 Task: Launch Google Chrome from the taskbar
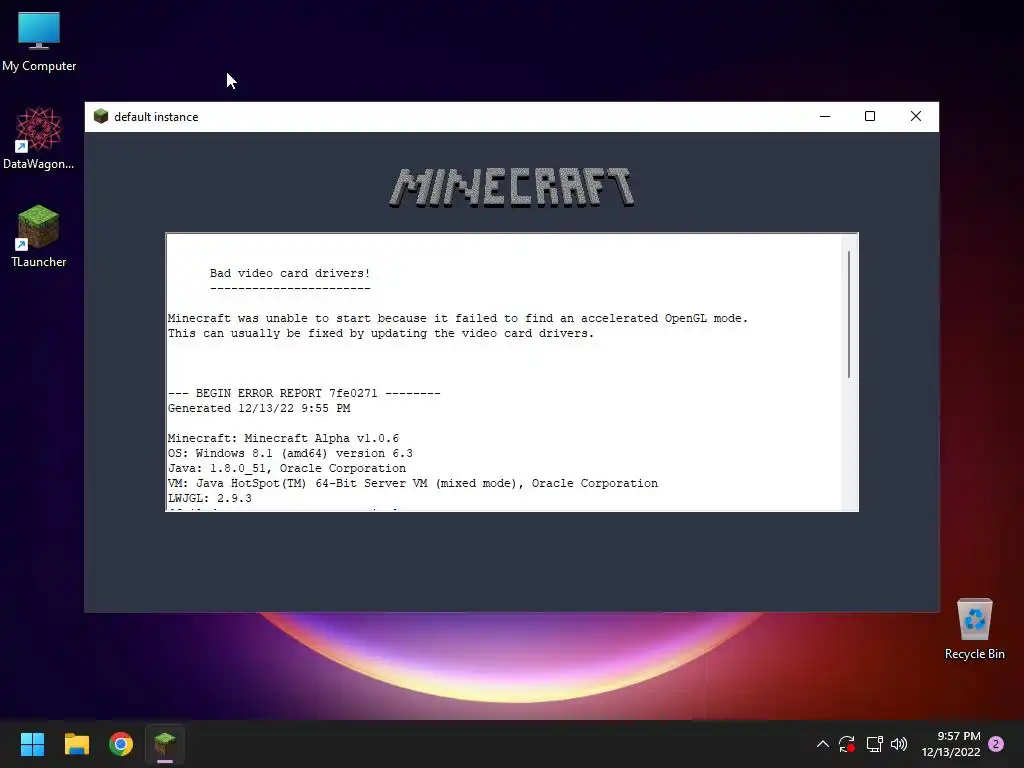tap(121, 744)
